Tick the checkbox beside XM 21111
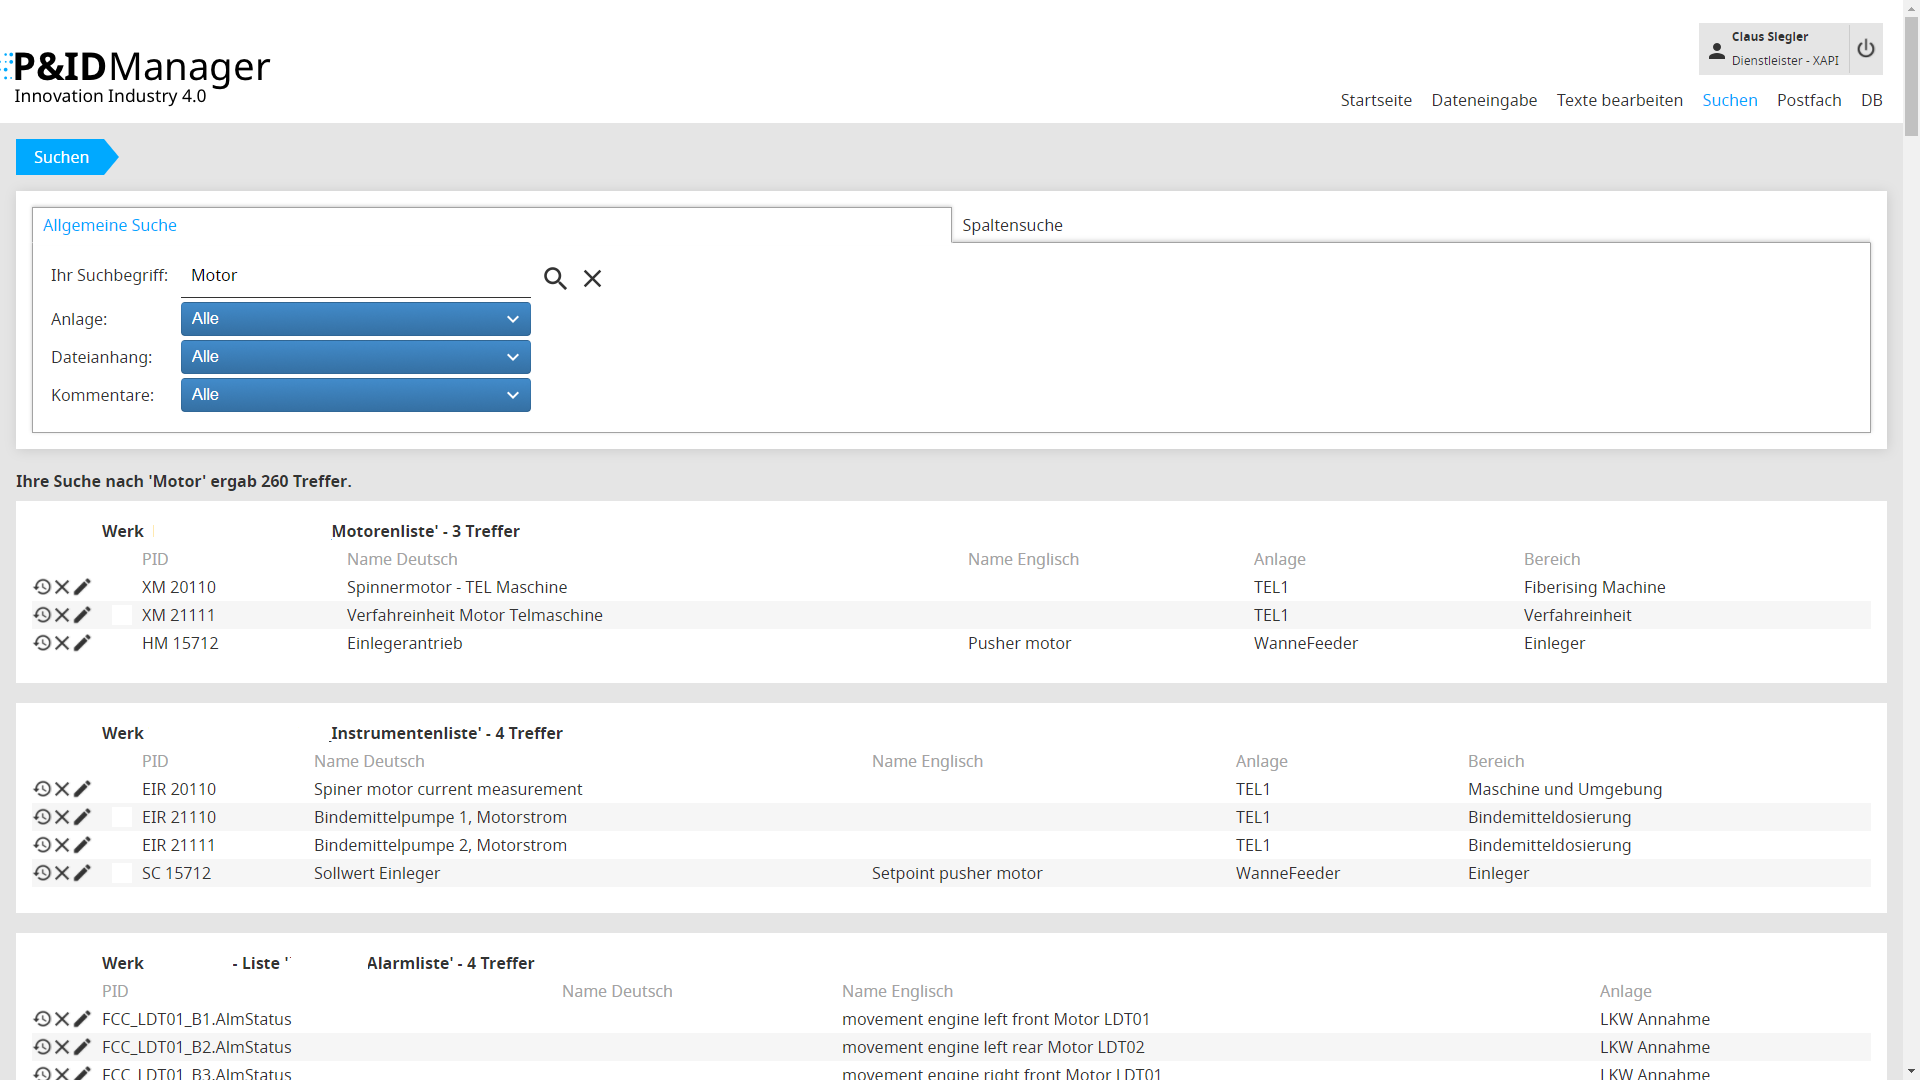Image resolution: width=1920 pixels, height=1080 pixels. tap(122, 615)
